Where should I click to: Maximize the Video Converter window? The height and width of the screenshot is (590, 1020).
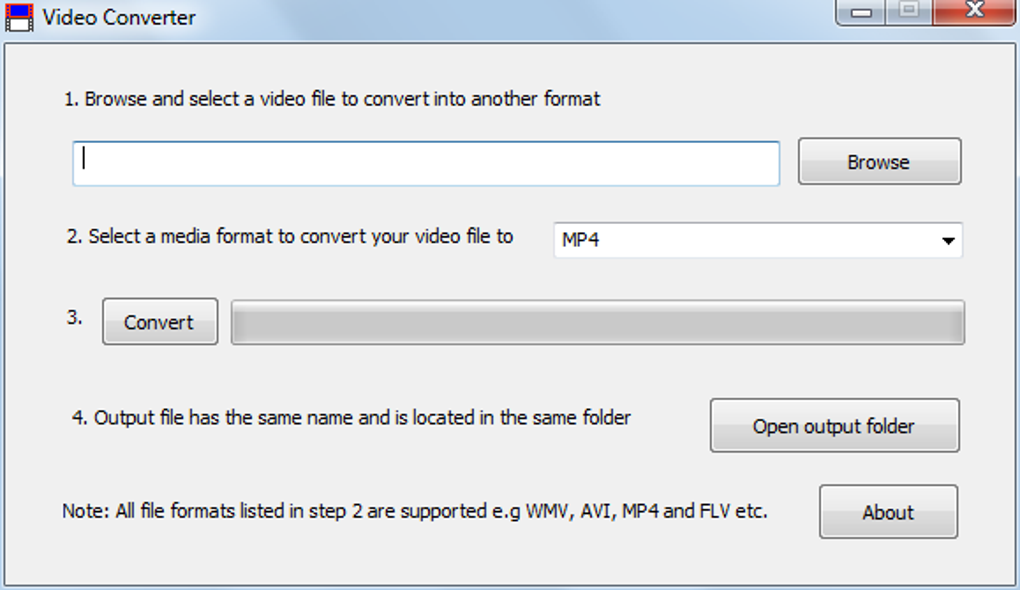(909, 11)
